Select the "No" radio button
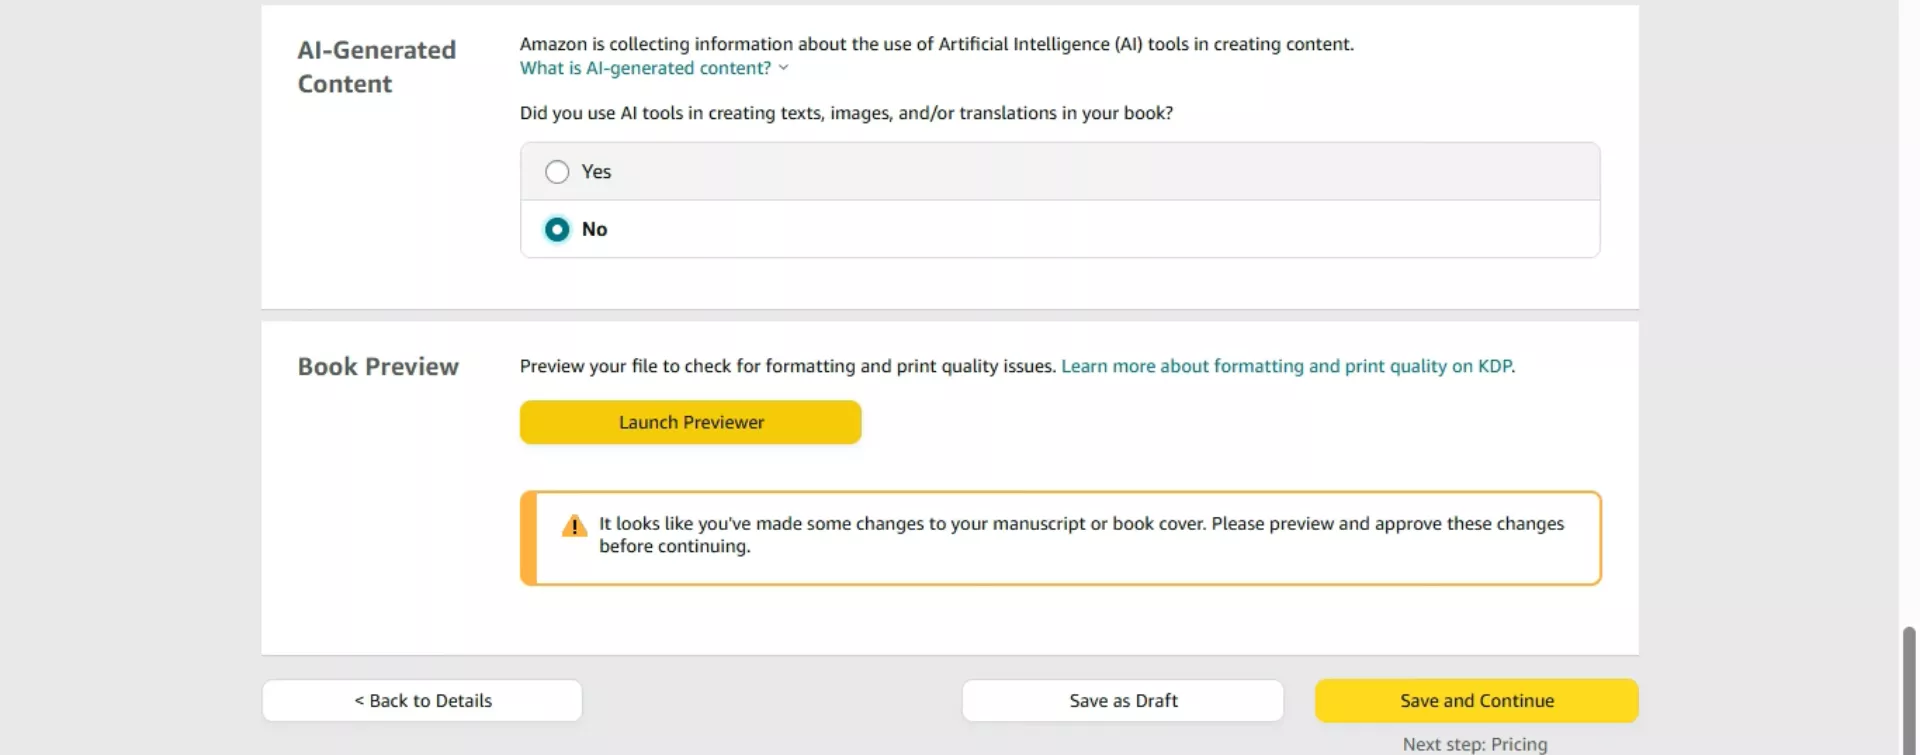This screenshot has width=1920, height=755. (x=557, y=229)
